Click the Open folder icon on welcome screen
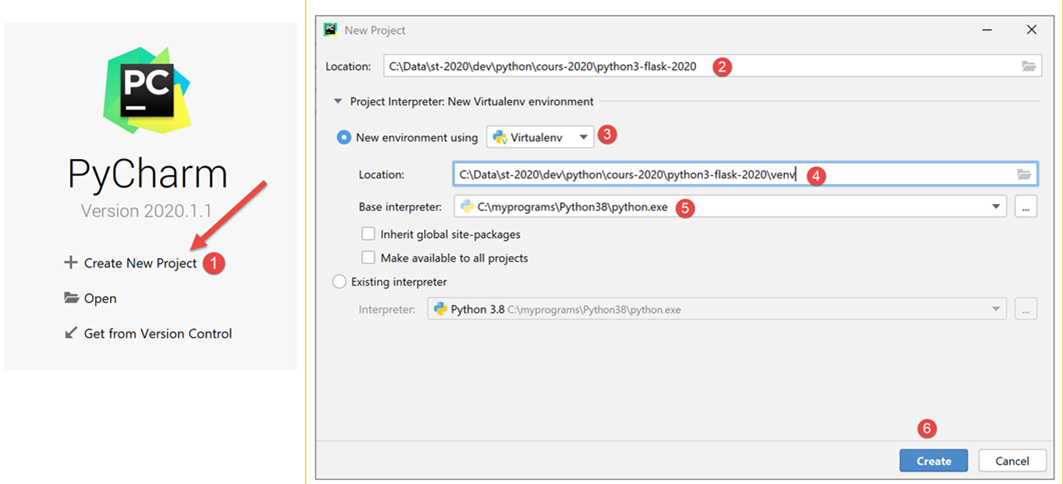The width and height of the screenshot is (1063, 484). (x=71, y=298)
